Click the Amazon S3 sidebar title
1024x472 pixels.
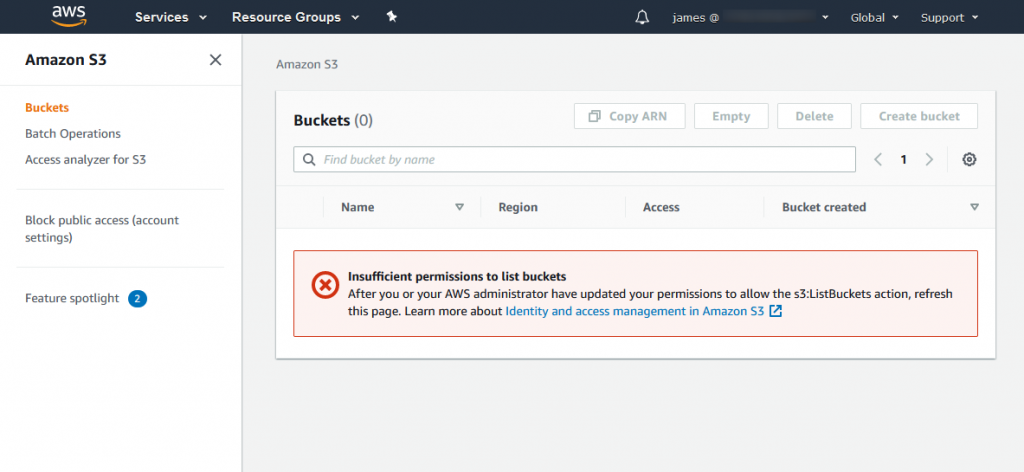click(x=66, y=60)
